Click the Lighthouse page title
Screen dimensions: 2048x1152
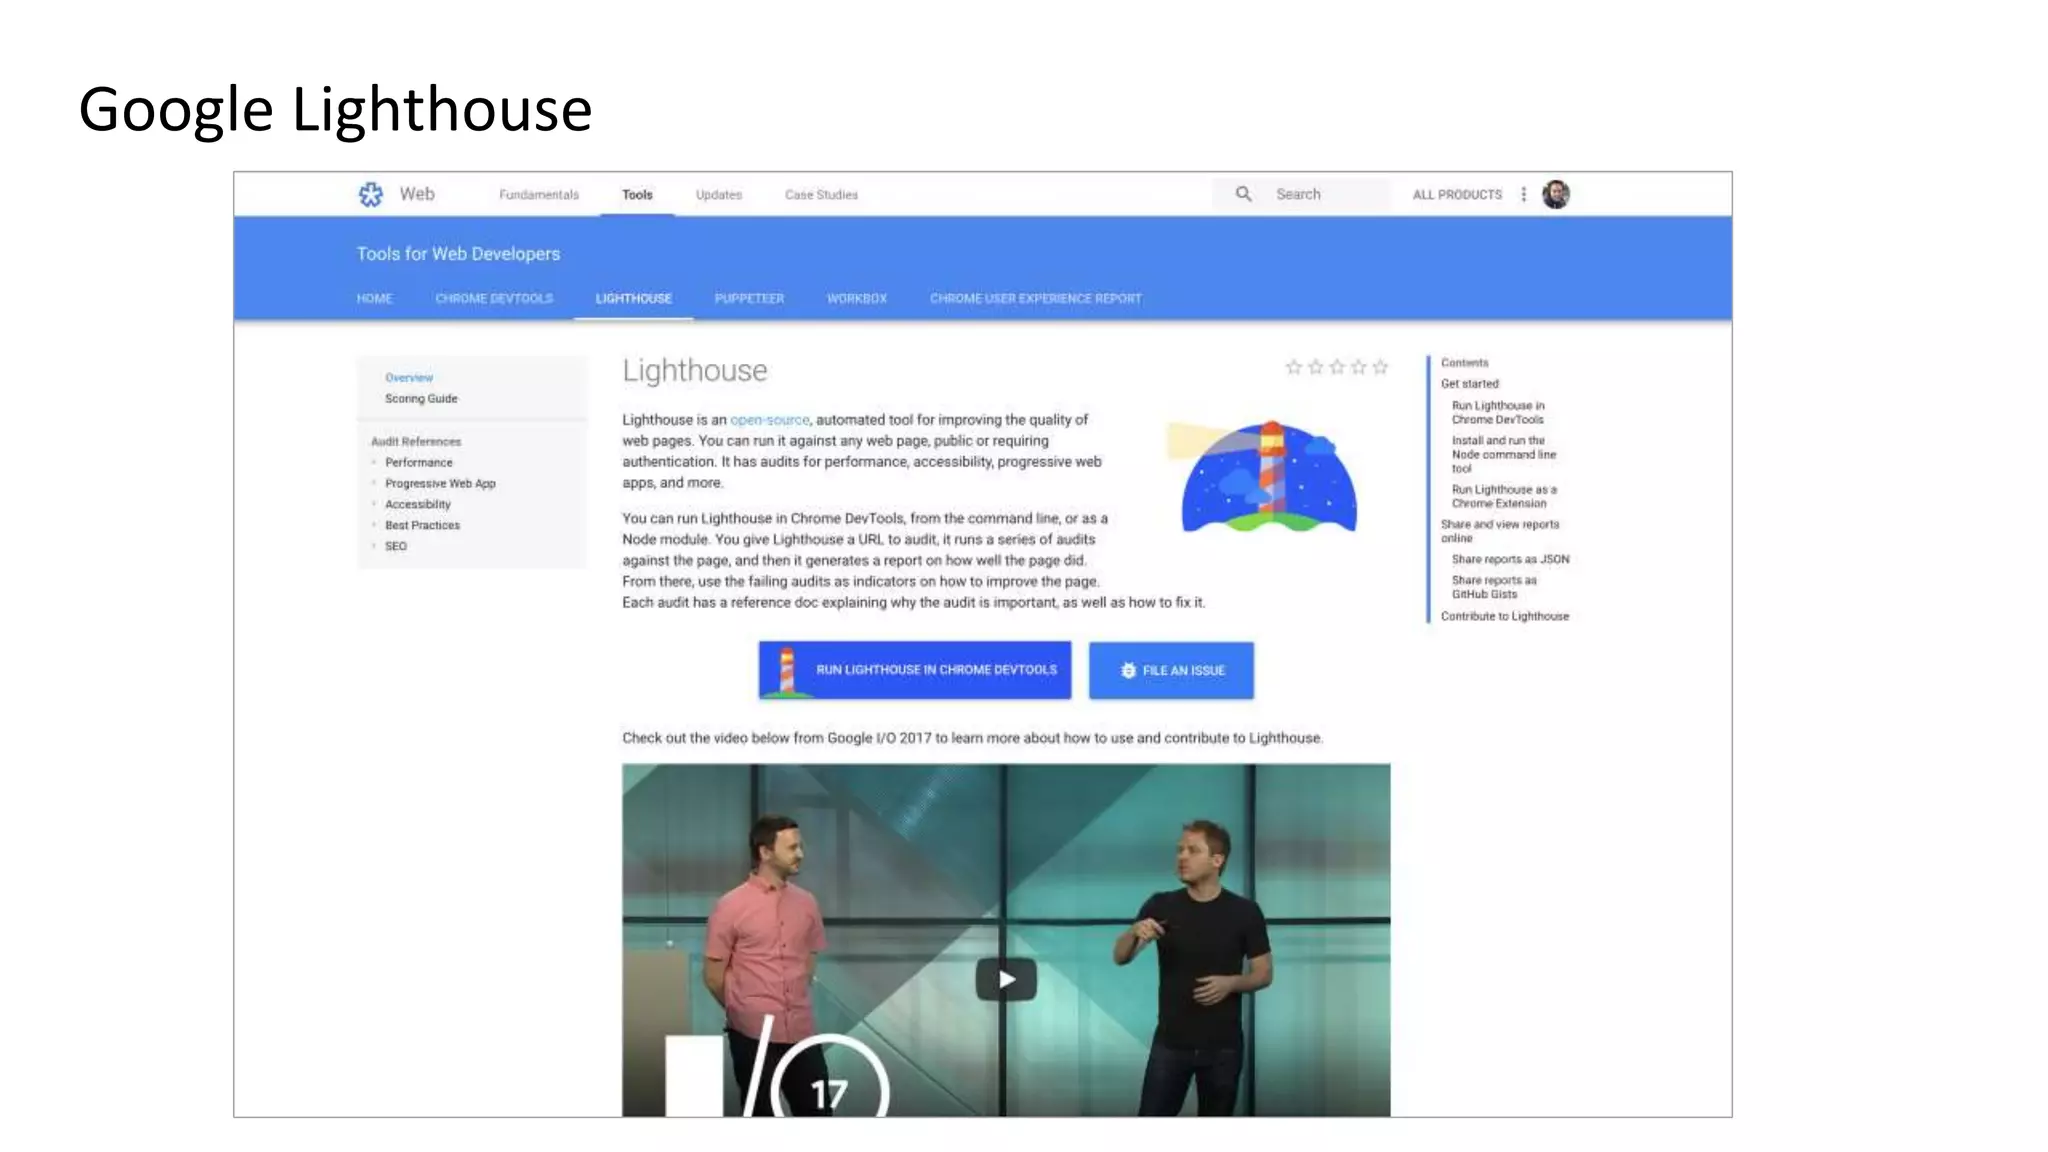[695, 371]
